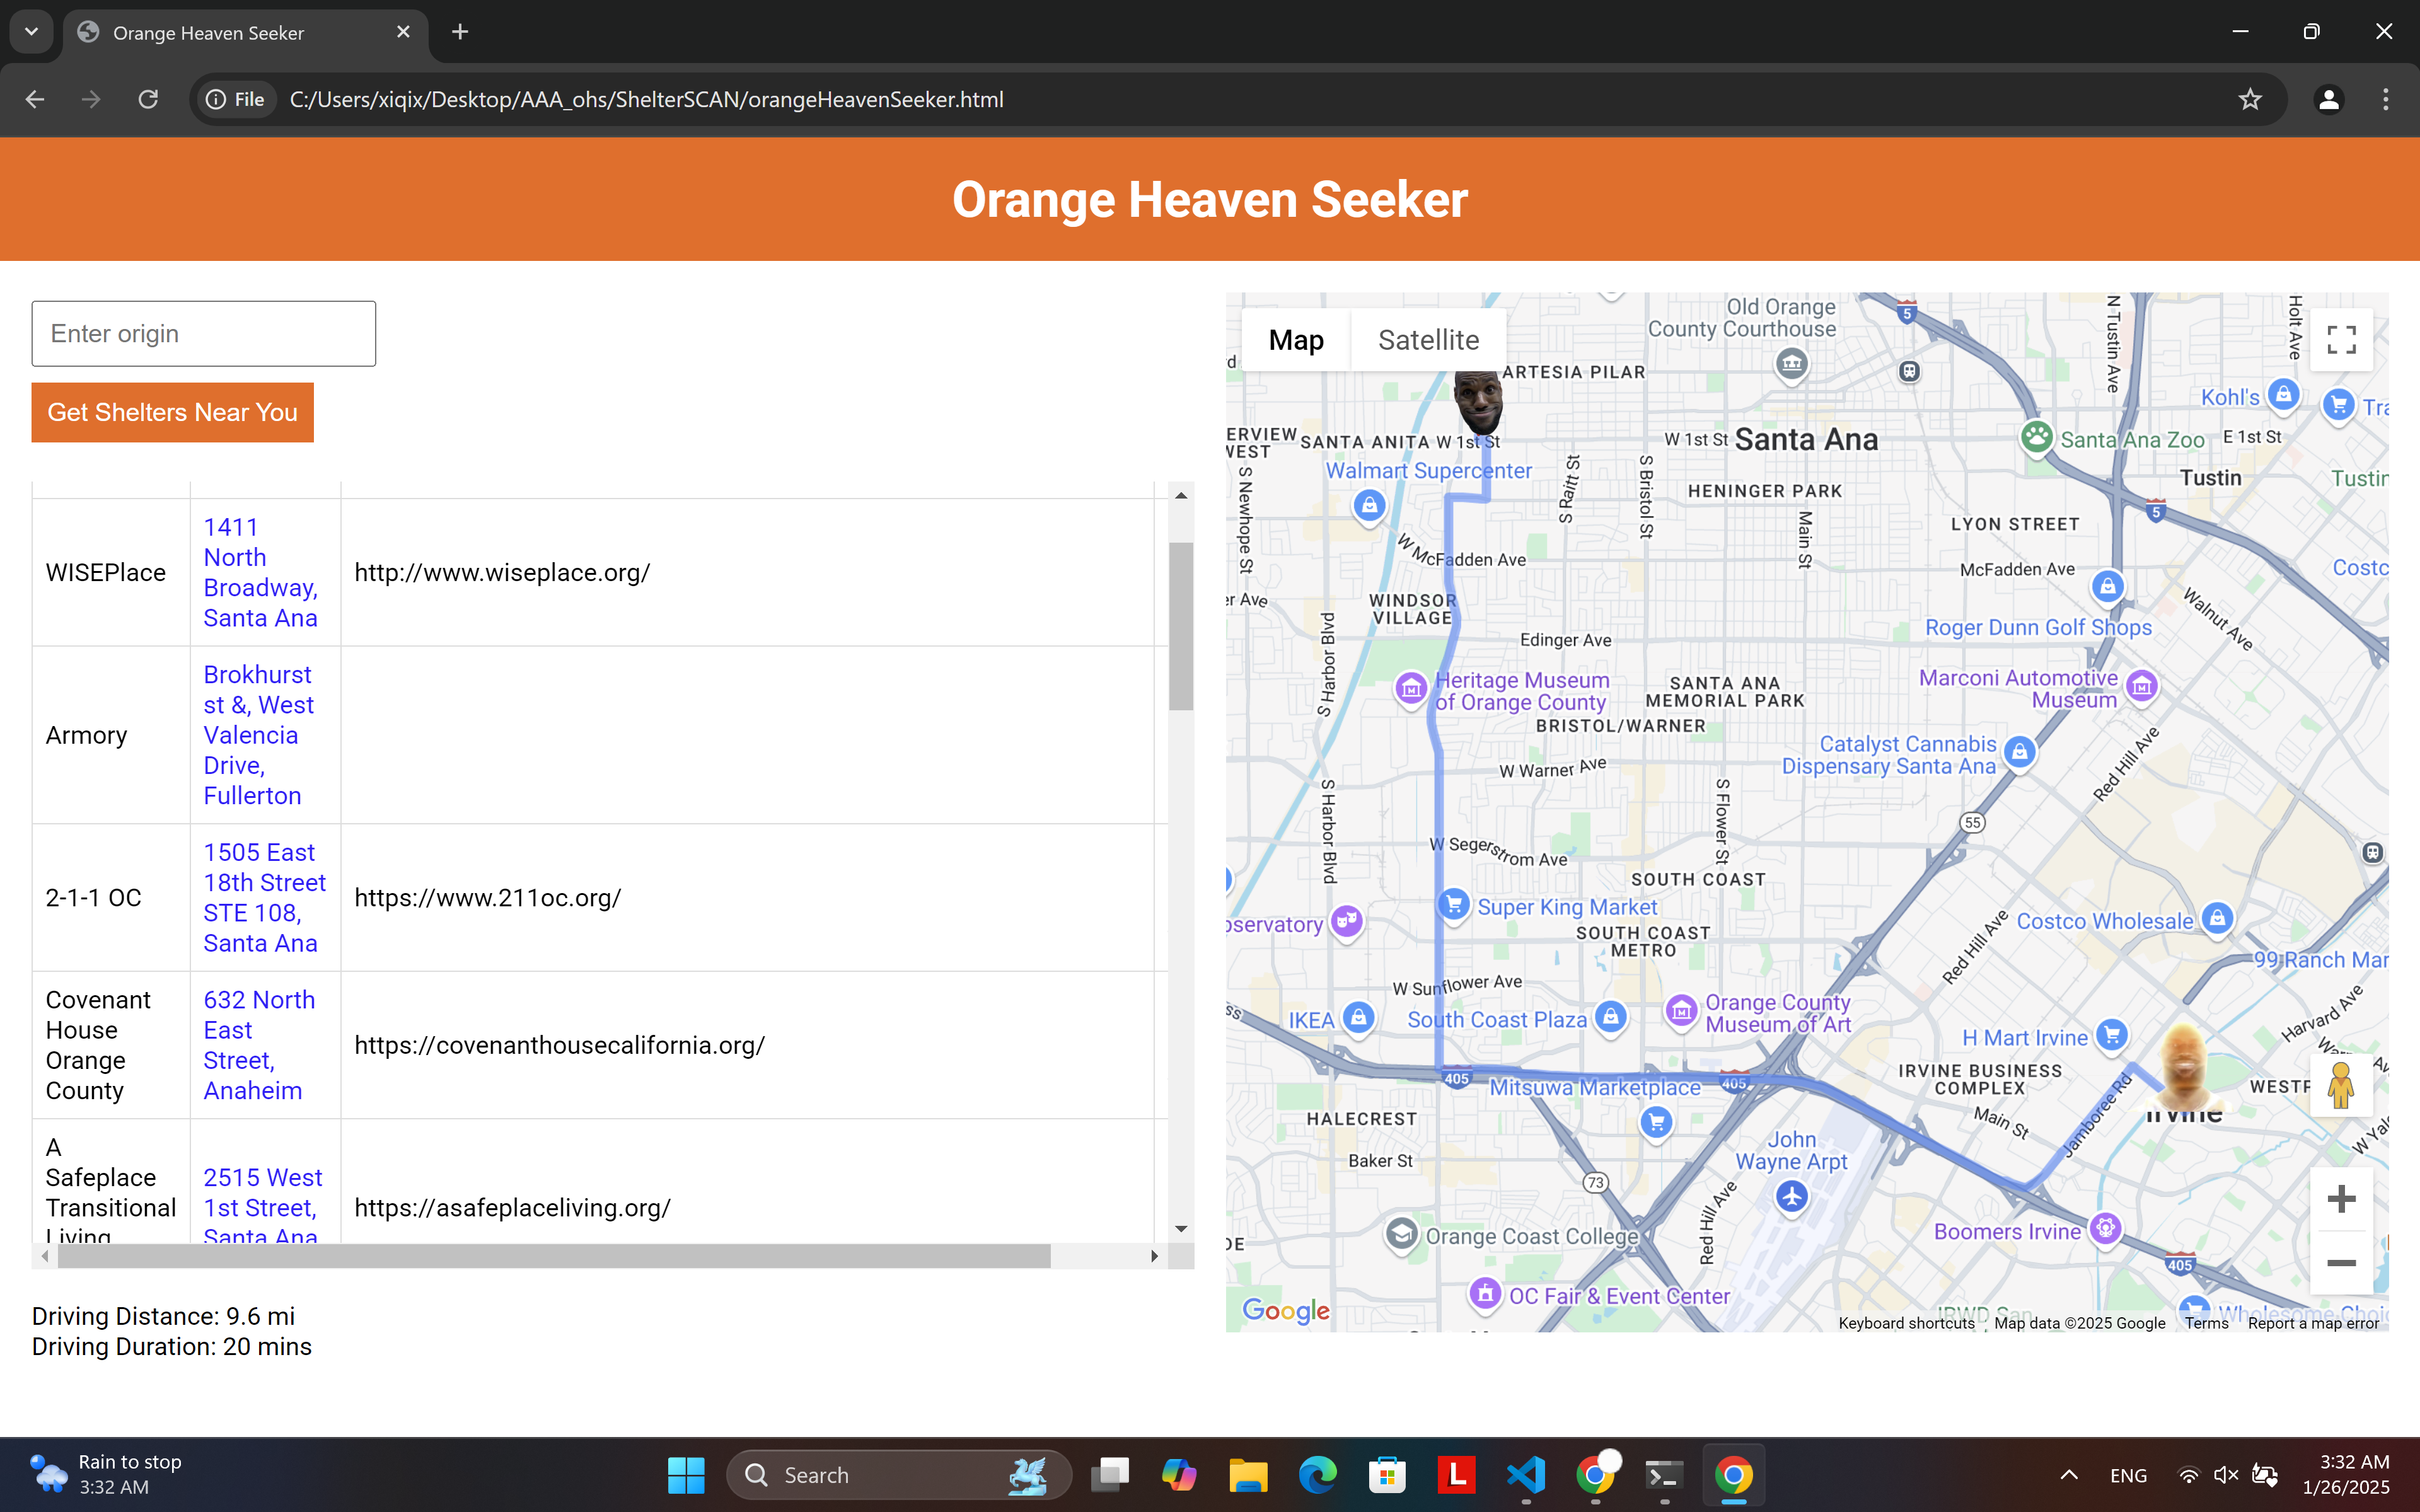
Task: Switch map to Satellite view
Action: [1428, 340]
